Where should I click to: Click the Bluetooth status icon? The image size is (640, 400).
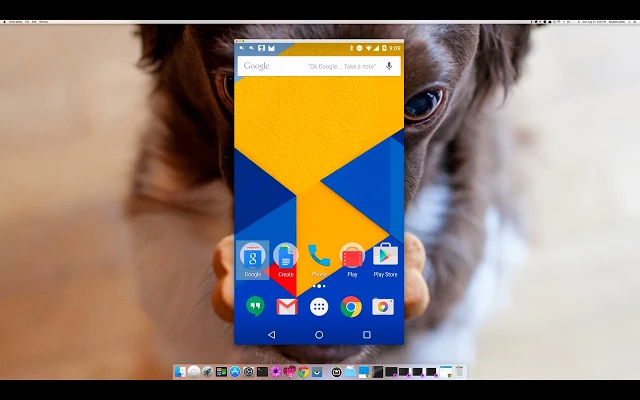click(351, 48)
